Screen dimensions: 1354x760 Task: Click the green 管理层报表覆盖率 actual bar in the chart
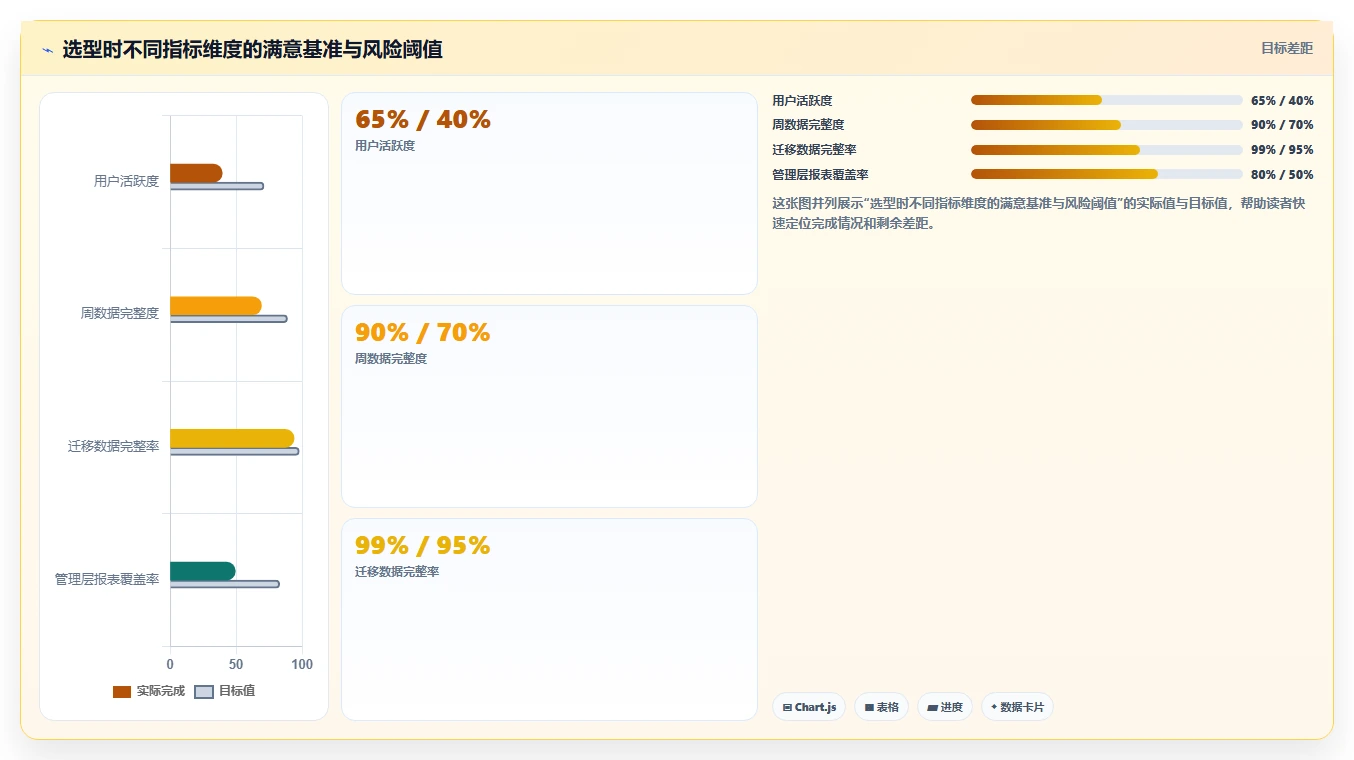tap(203, 571)
